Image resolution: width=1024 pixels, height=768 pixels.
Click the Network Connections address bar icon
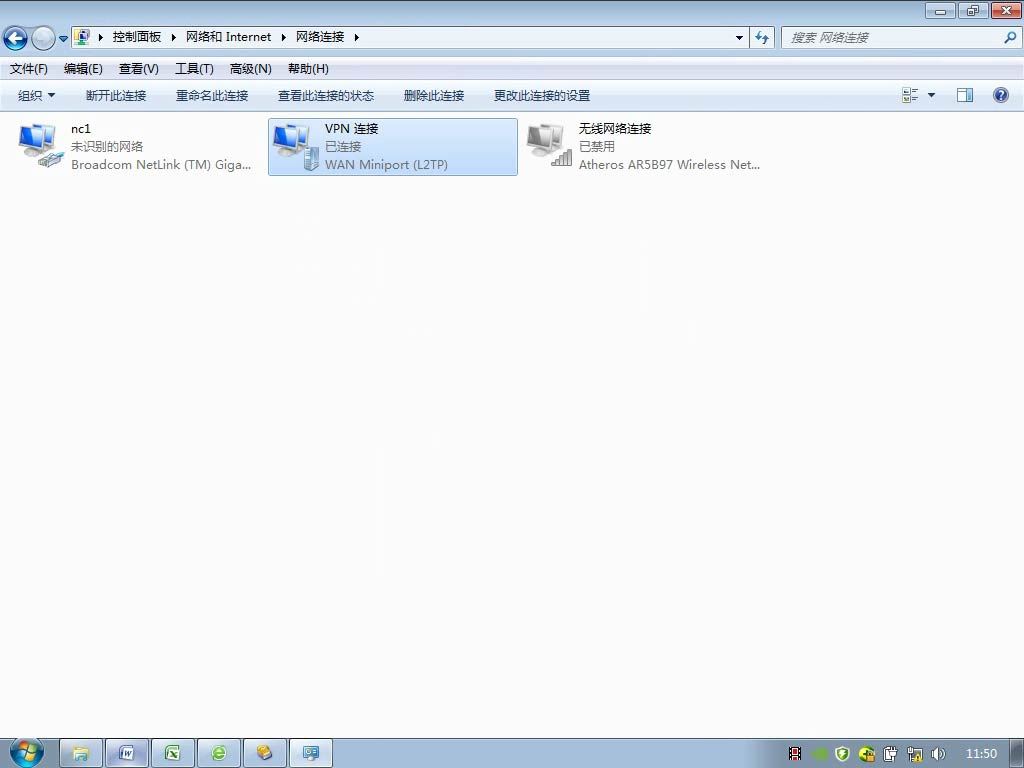point(82,37)
